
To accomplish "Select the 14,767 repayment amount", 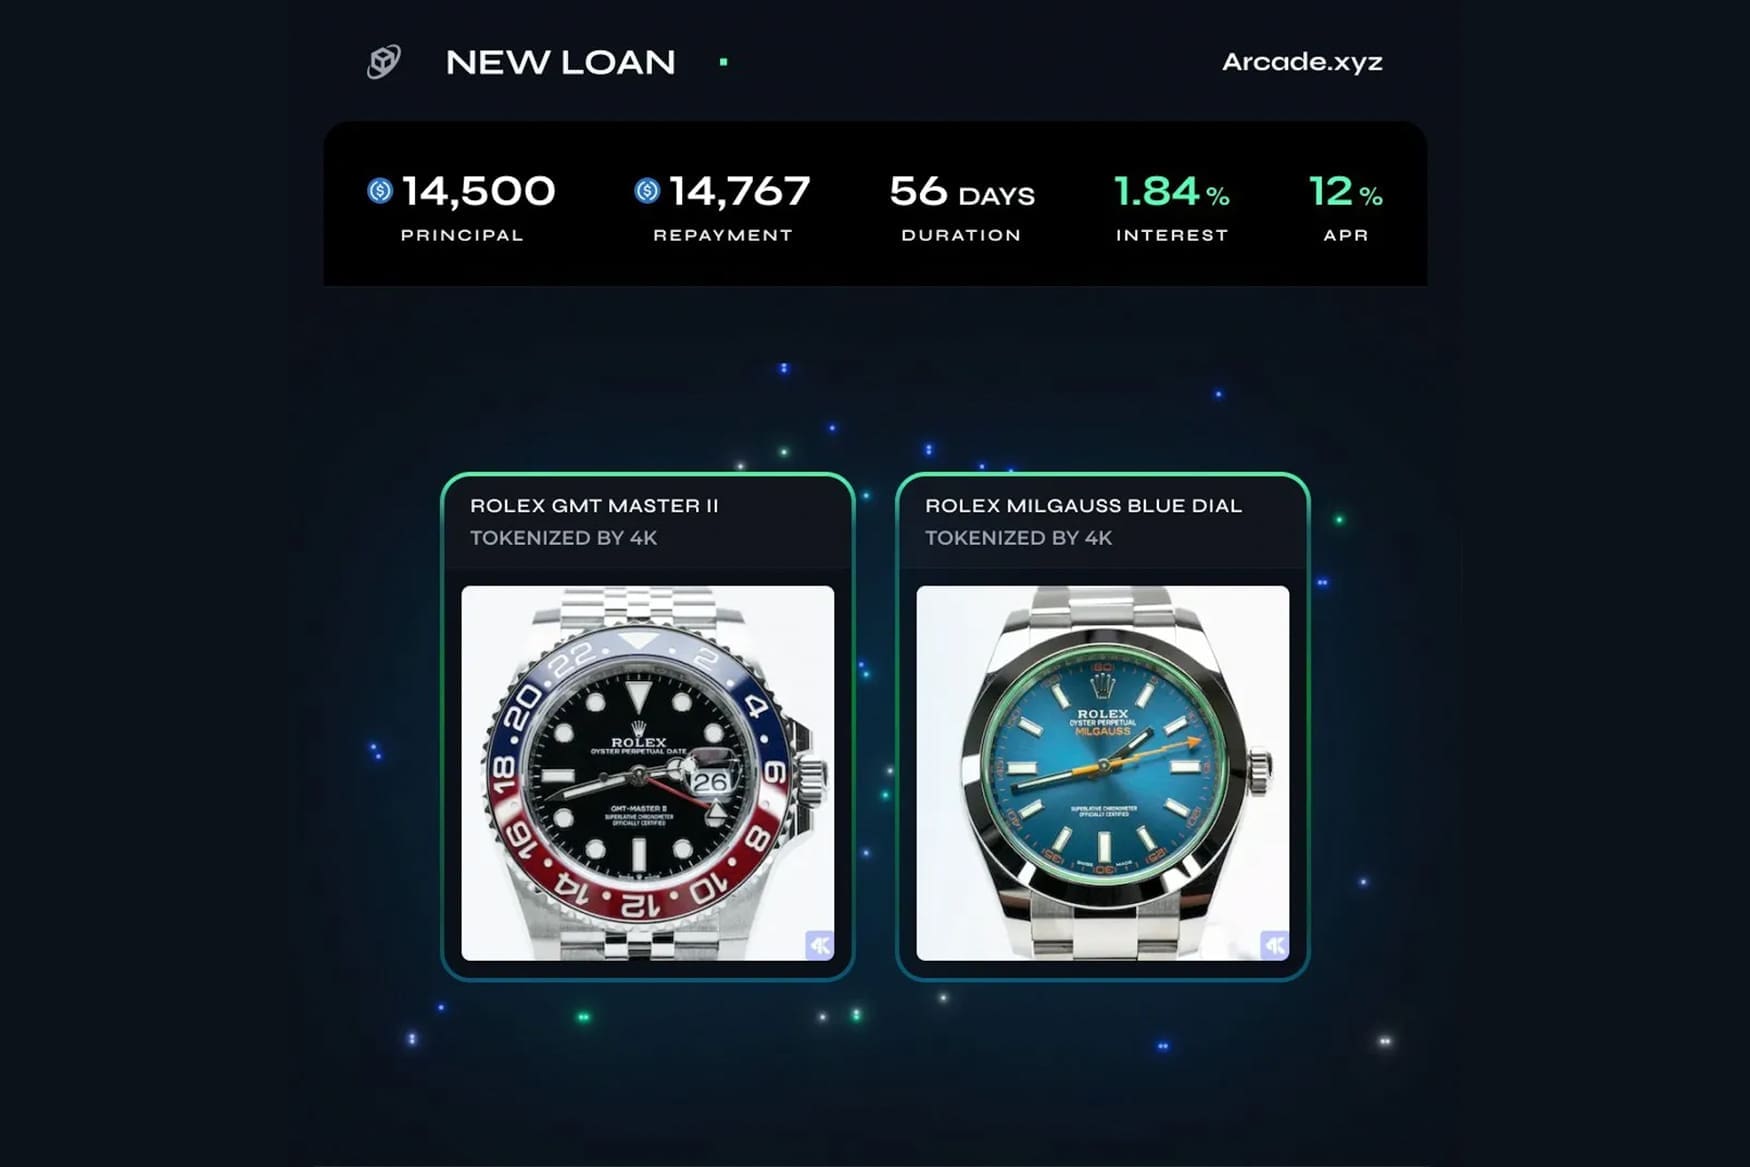I will 739,191.
